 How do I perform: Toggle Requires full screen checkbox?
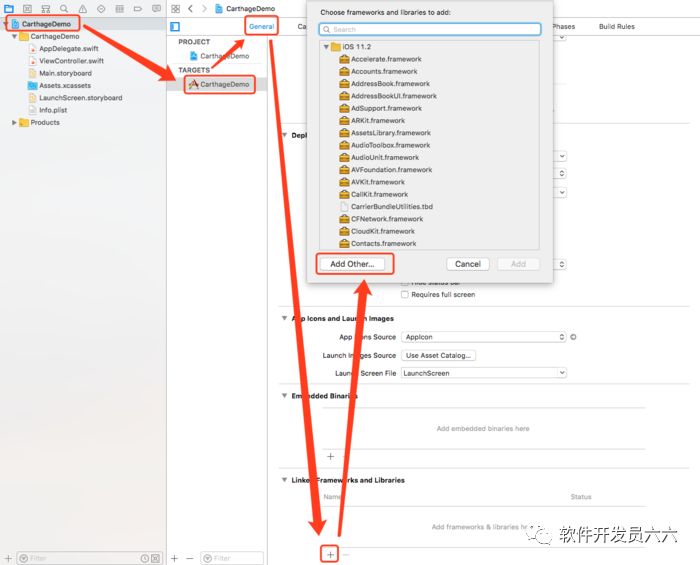coord(404,295)
